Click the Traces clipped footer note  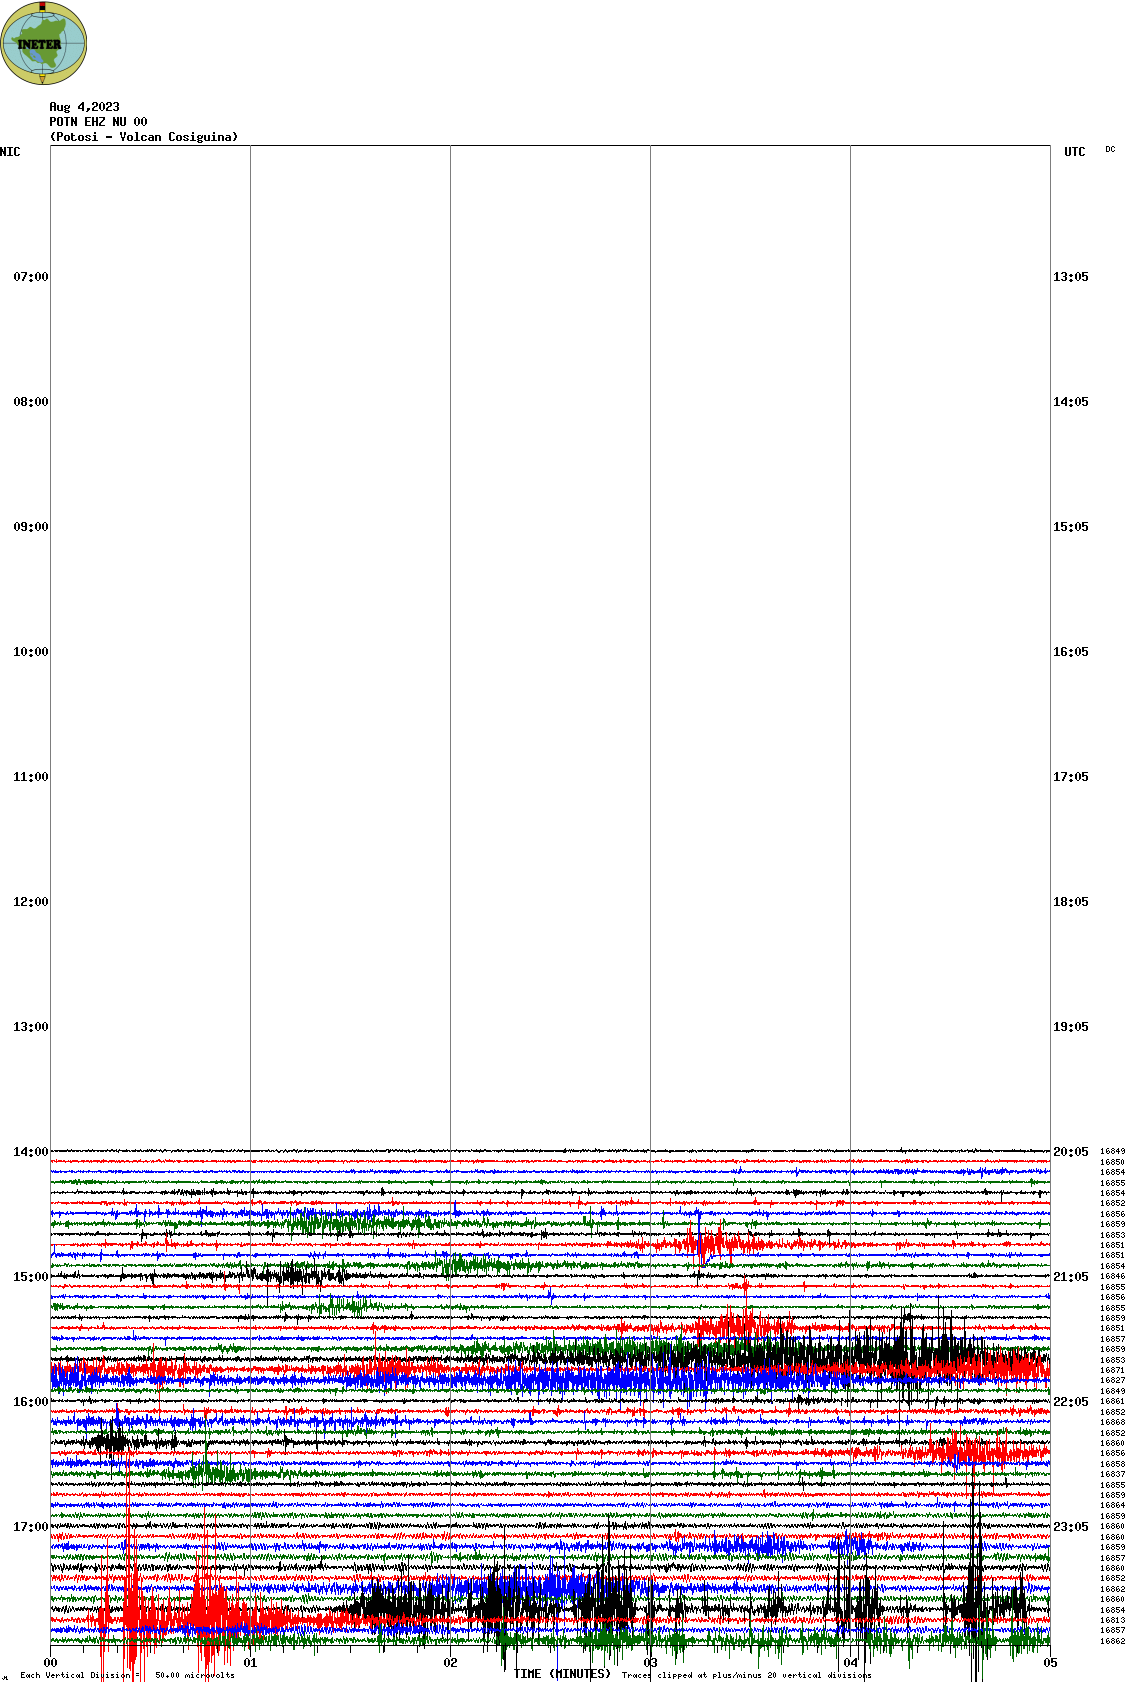(x=746, y=1675)
